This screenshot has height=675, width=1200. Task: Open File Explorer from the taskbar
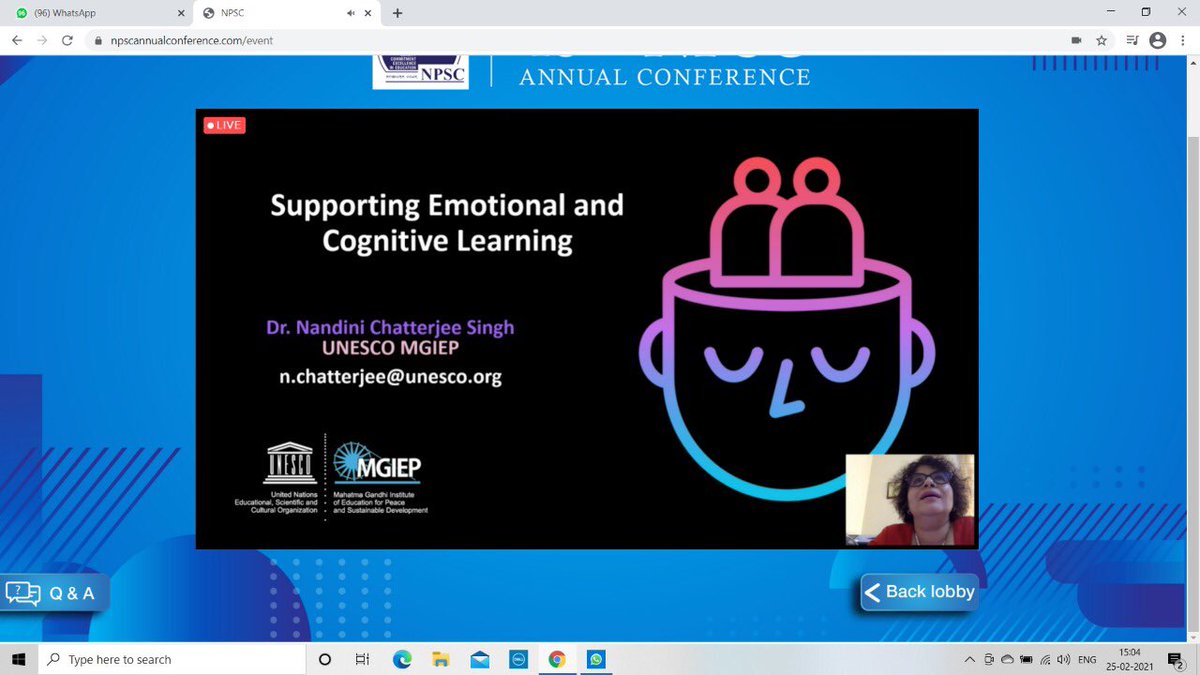(x=440, y=660)
